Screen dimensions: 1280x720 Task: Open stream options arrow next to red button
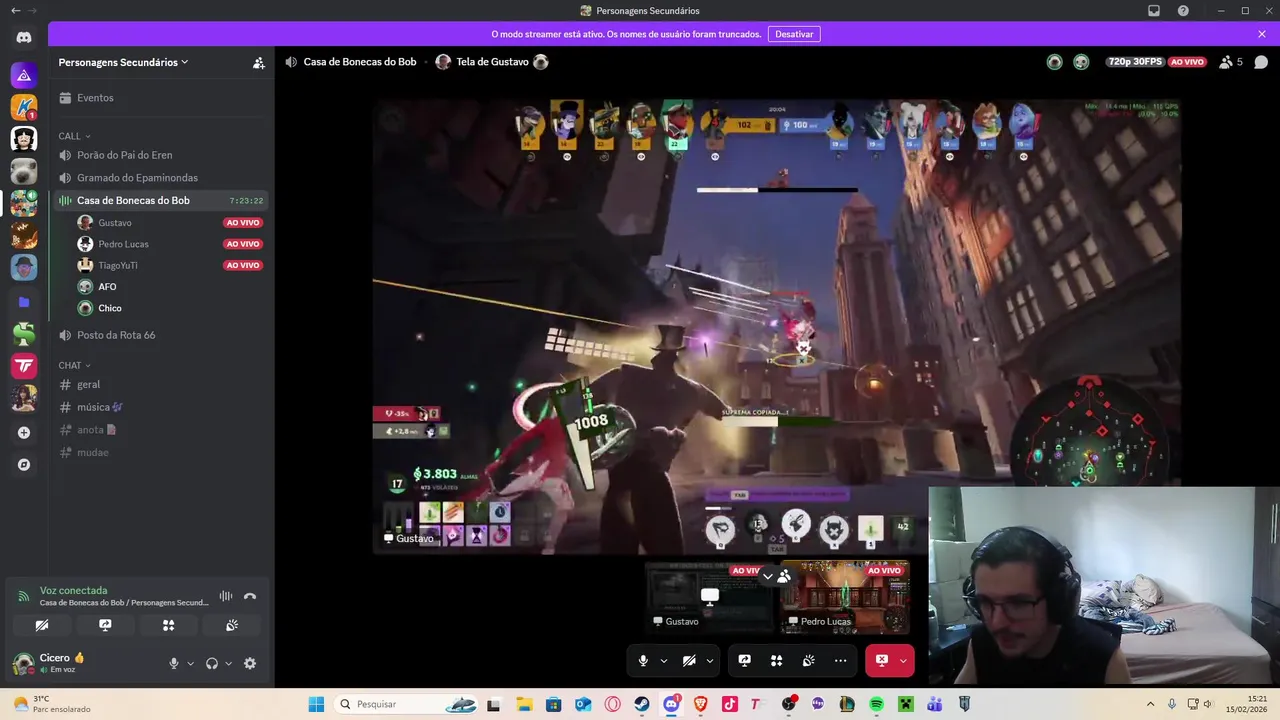903,661
